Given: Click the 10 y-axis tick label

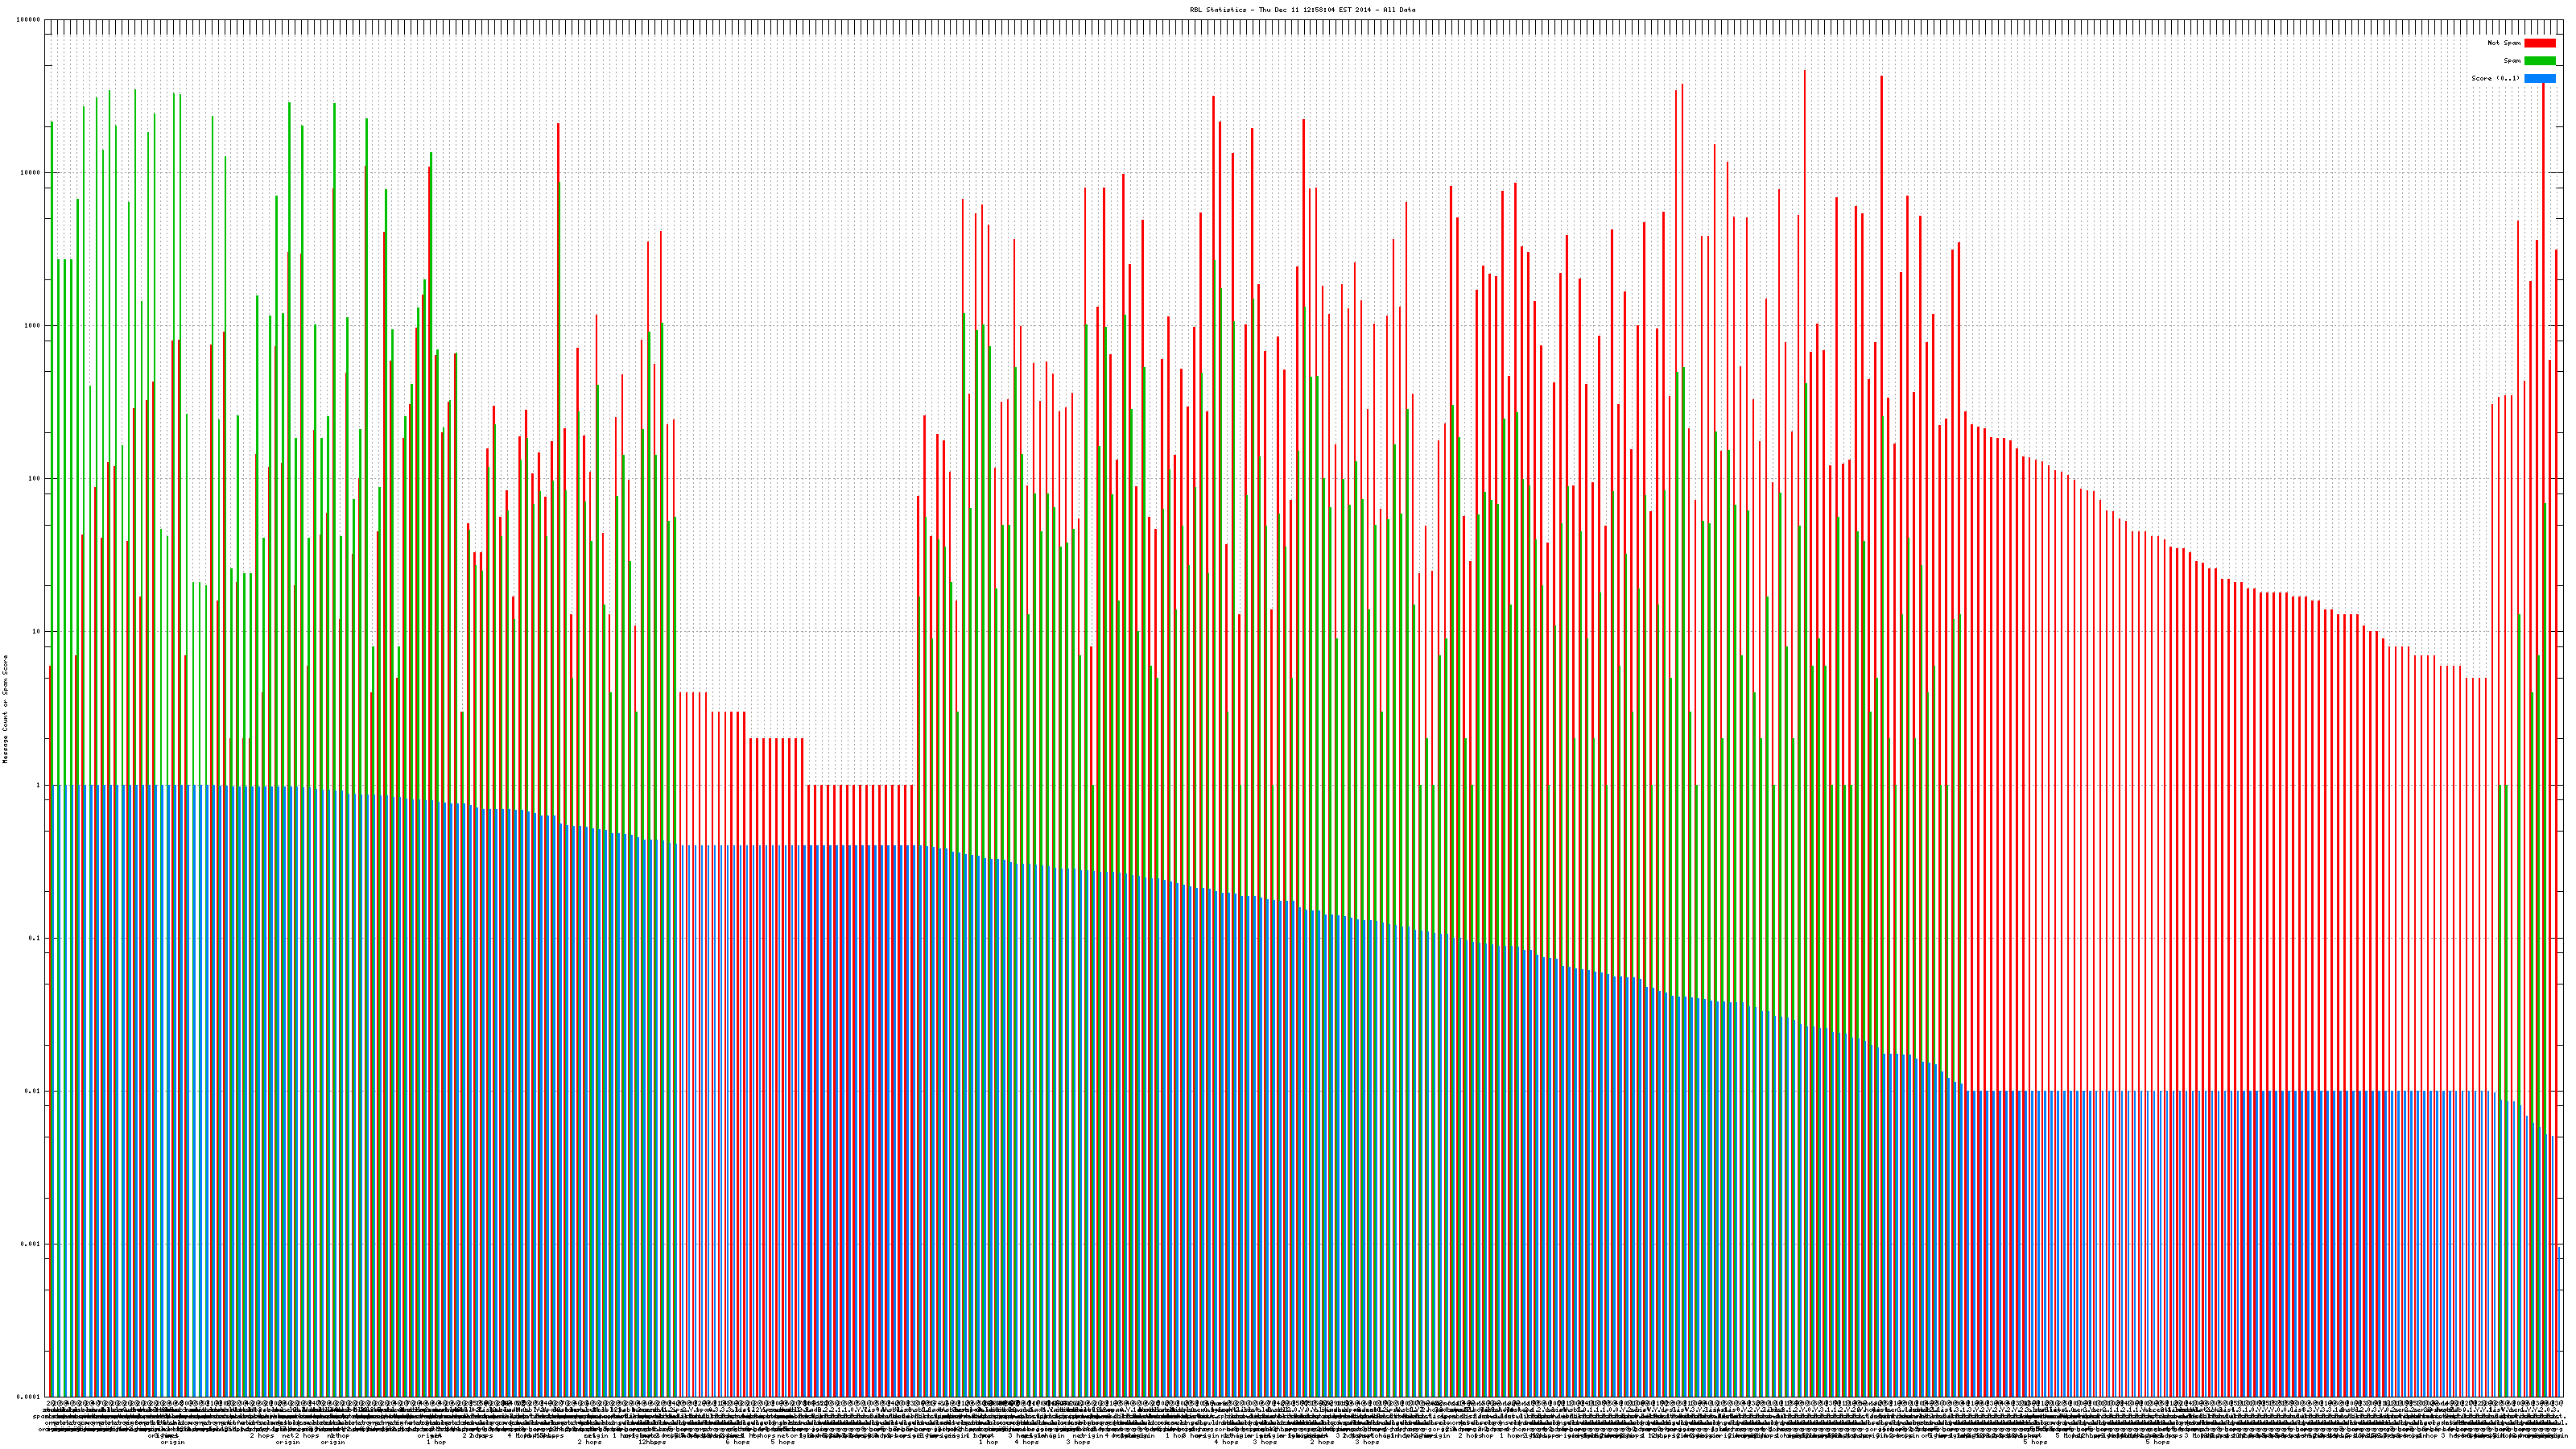Looking at the screenshot, I should click(37, 632).
